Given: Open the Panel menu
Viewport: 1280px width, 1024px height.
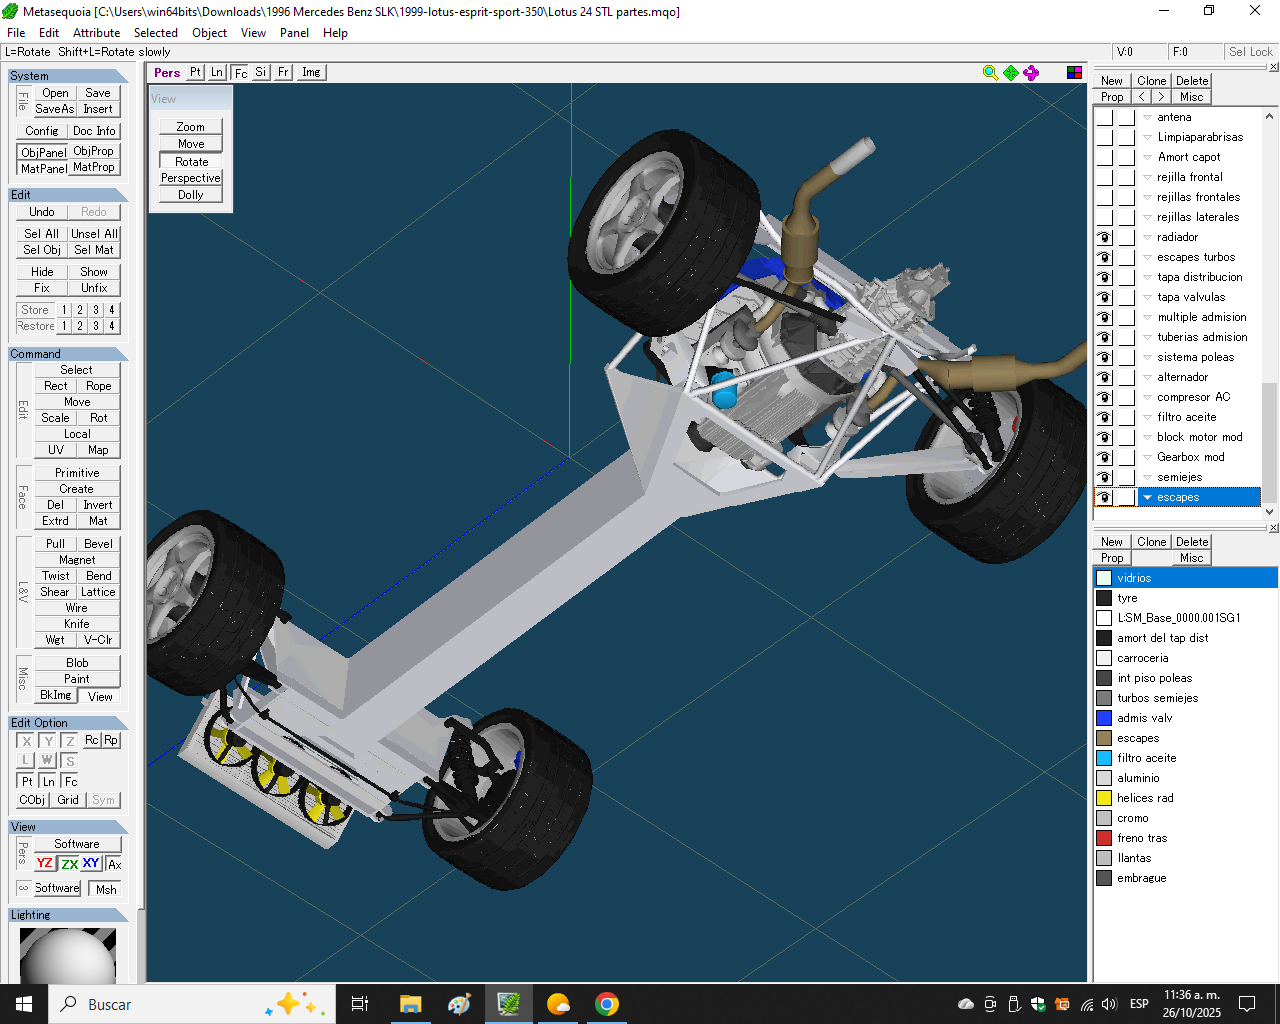Looking at the screenshot, I should [294, 33].
